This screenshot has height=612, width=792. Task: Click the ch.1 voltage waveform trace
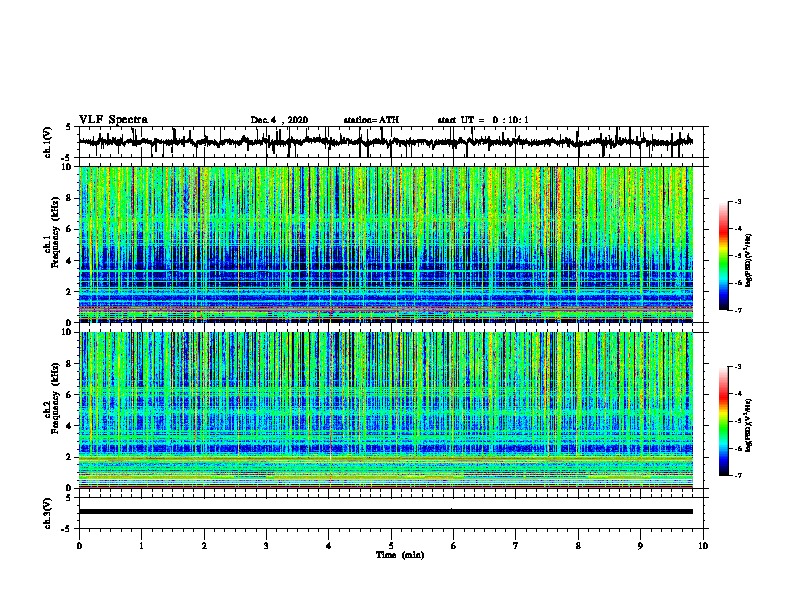point(385,142)
